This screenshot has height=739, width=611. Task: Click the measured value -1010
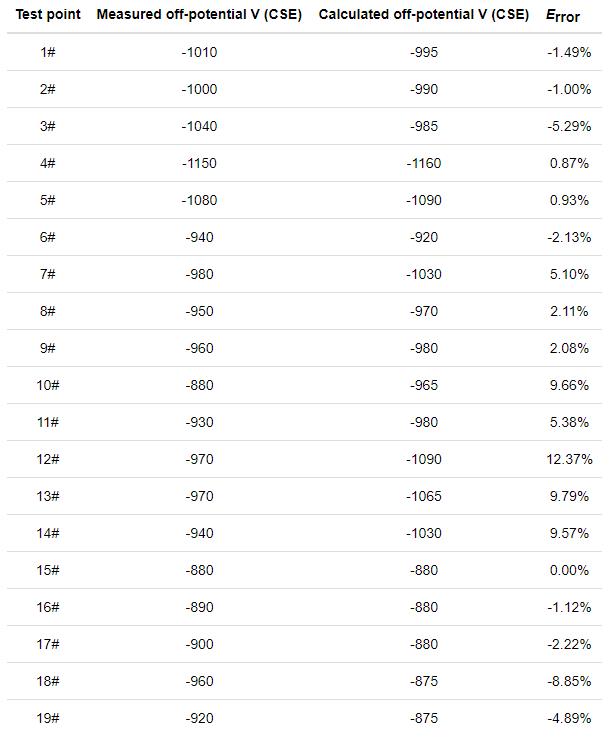199,52
